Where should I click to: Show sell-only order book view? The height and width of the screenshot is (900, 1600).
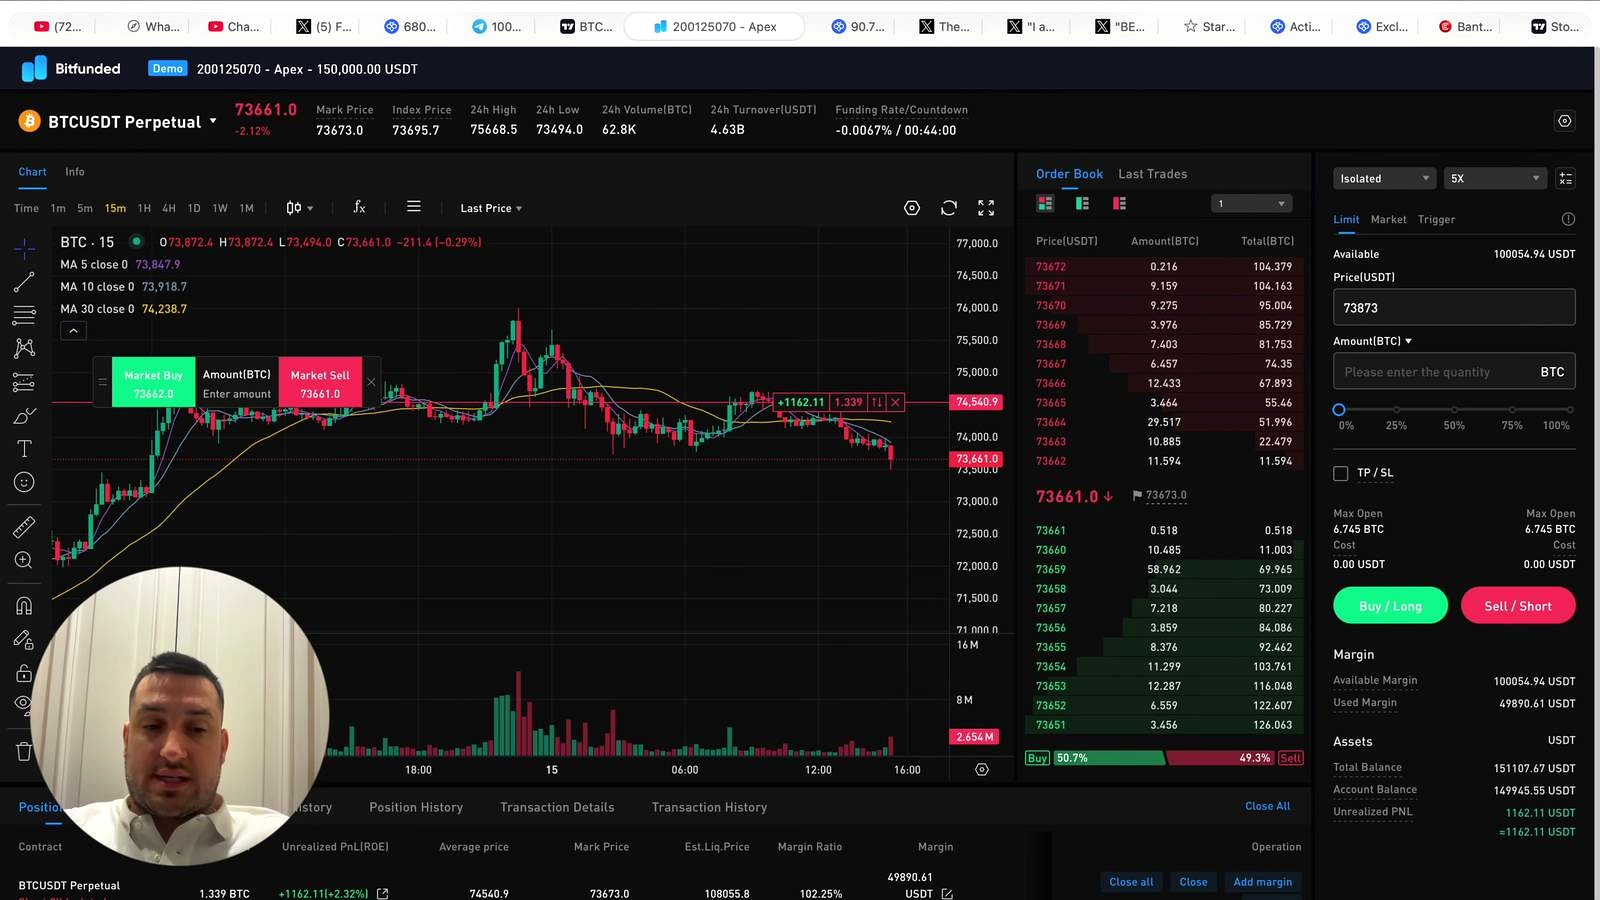coord(1119,203)
